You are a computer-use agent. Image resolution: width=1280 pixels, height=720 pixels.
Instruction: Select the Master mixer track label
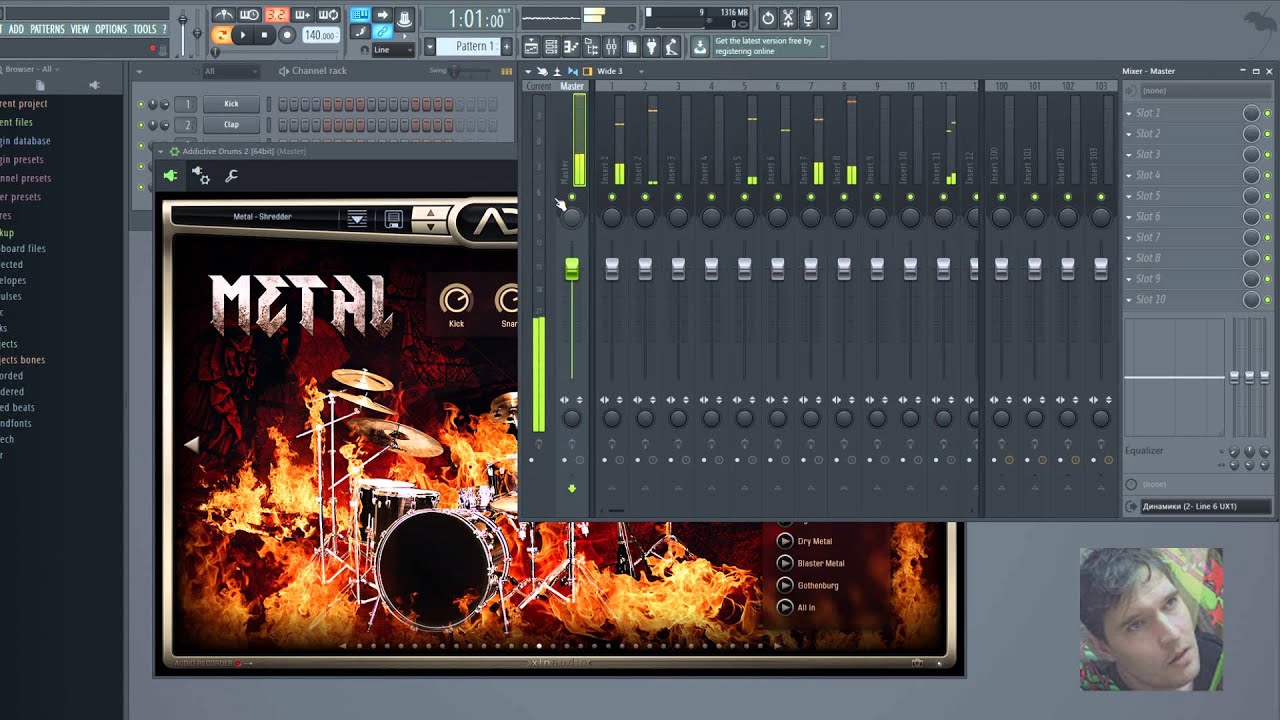(572, 87)
